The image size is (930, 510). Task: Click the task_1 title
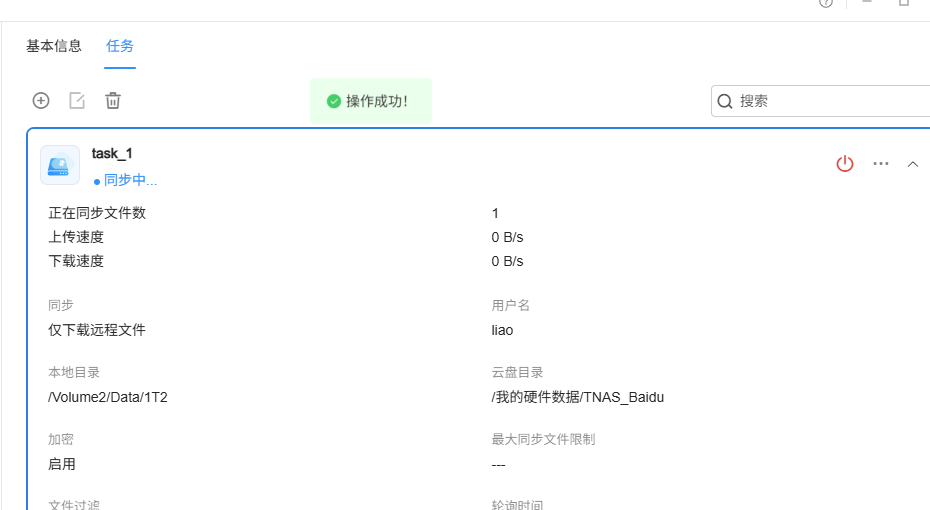112,154
